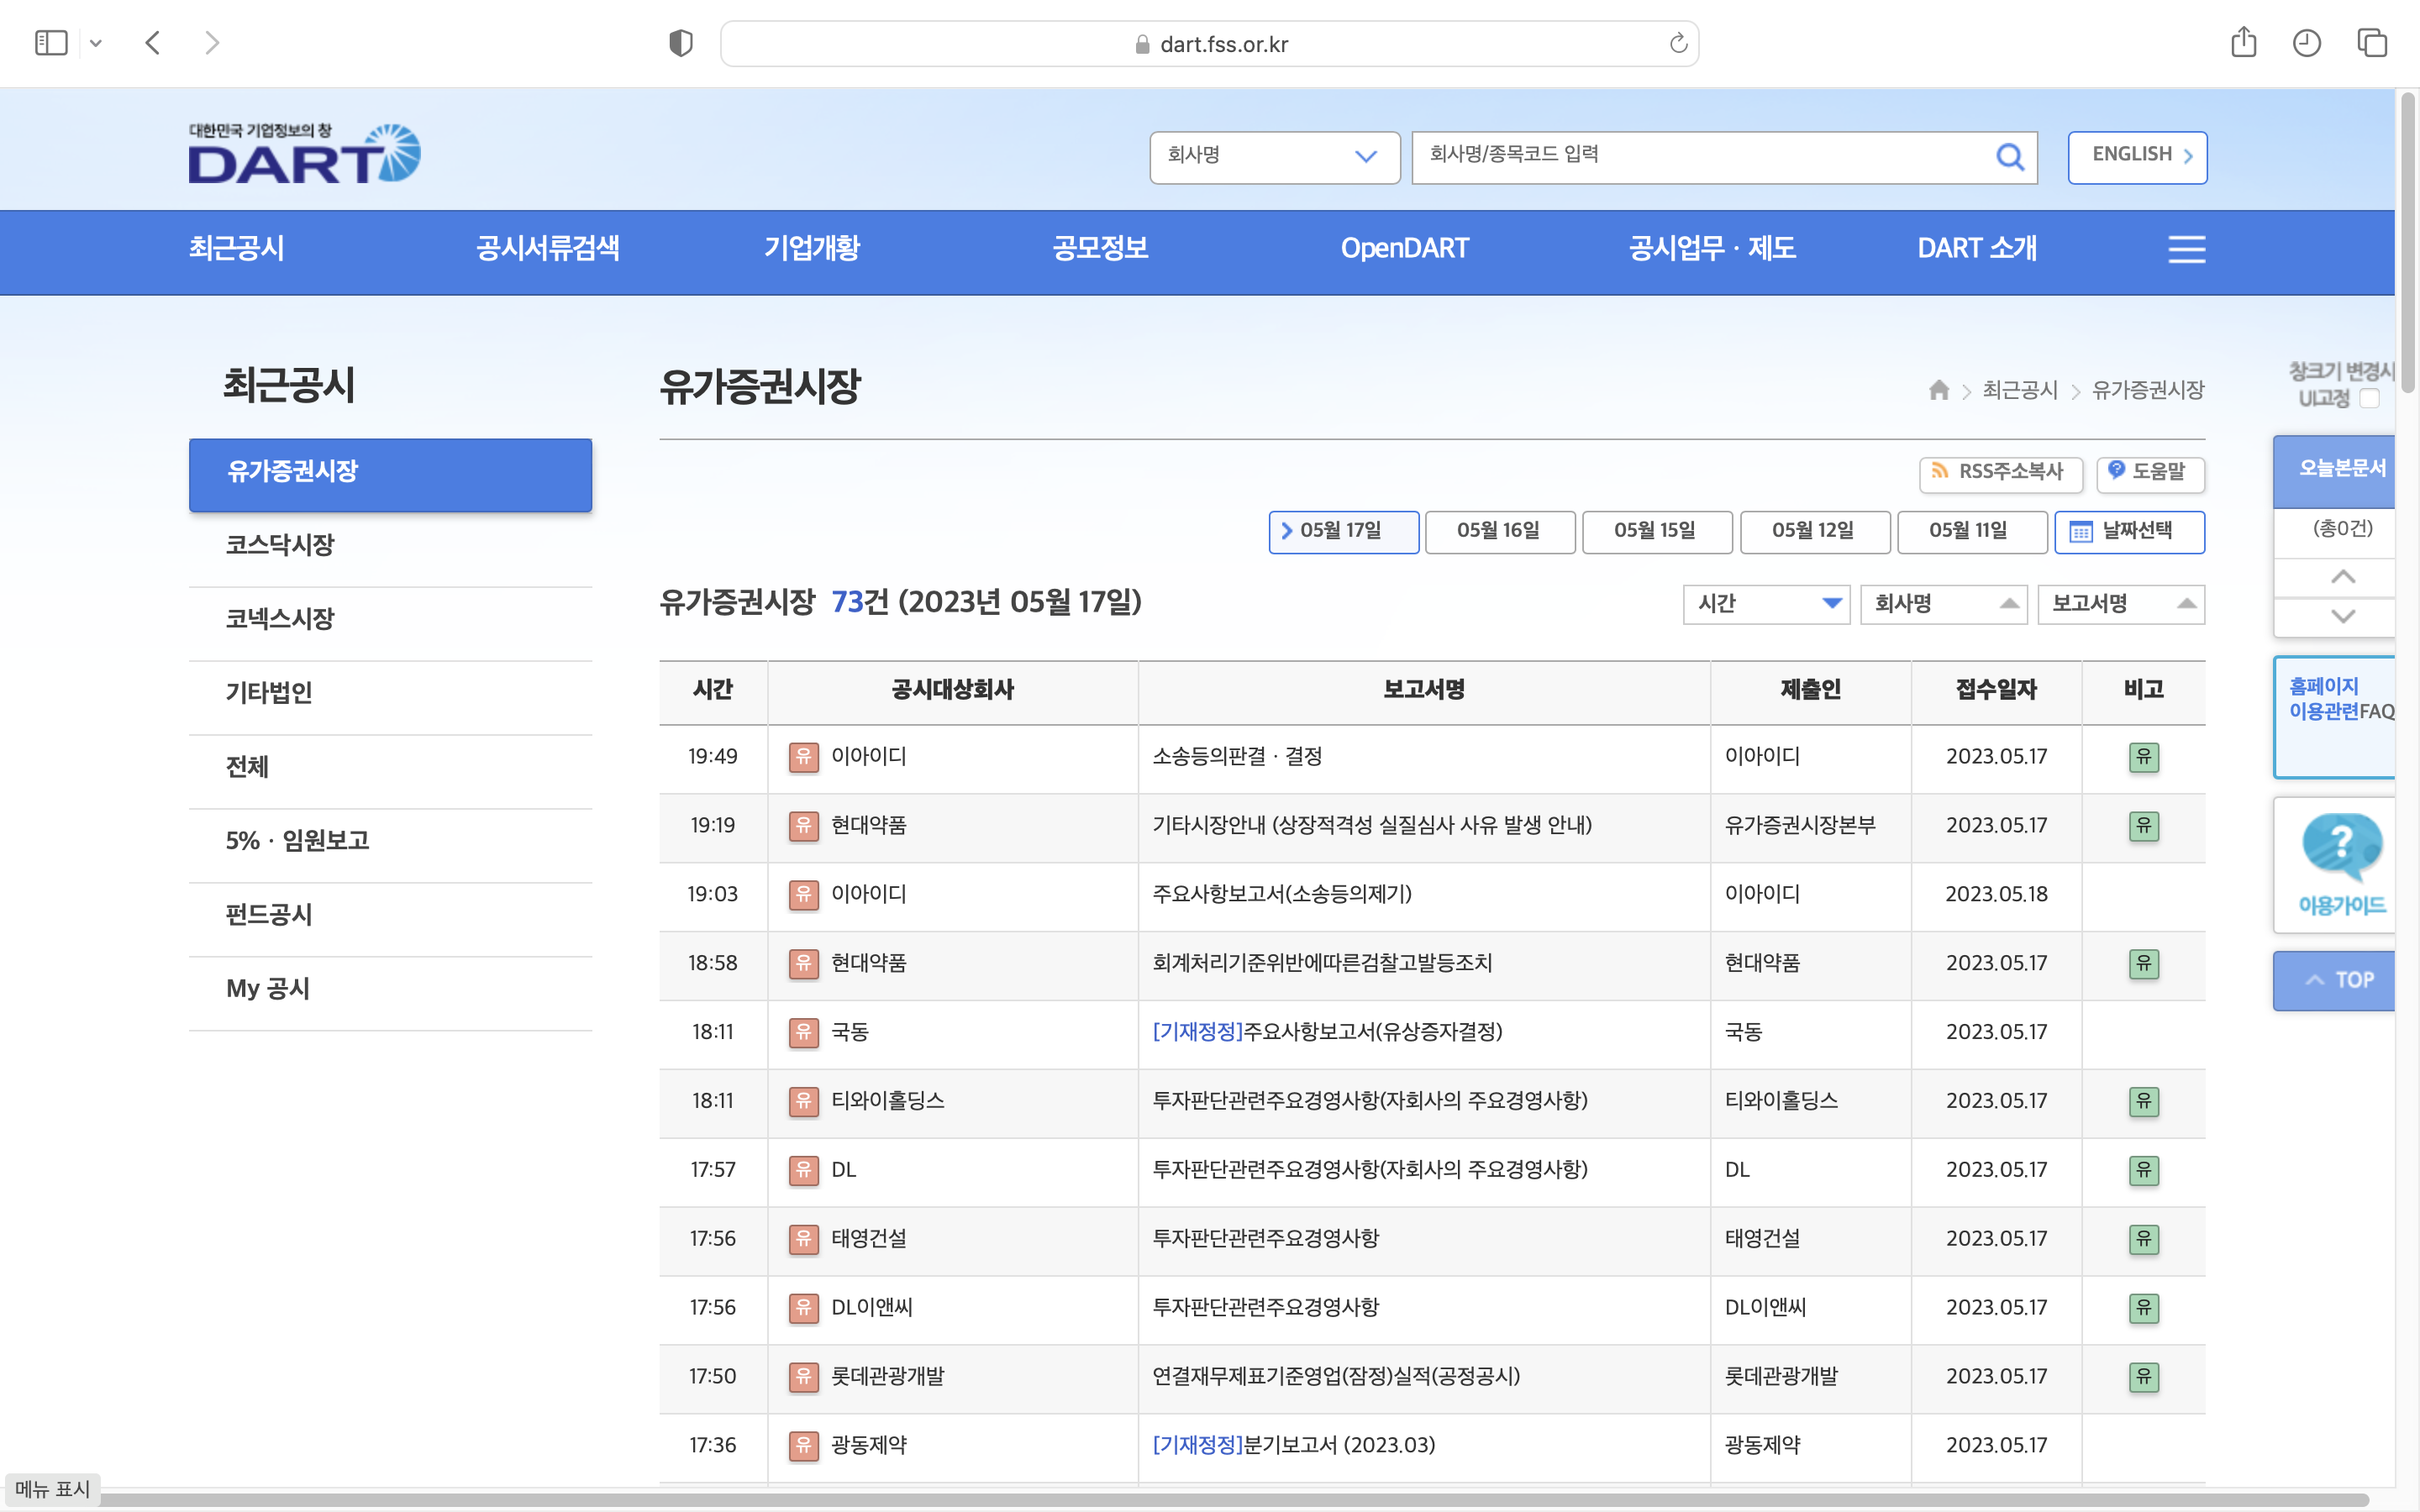This screenshot has height=1512, width=2420.
Task: Click the 유 market badge beside 국동
Action: [803, 1032]
